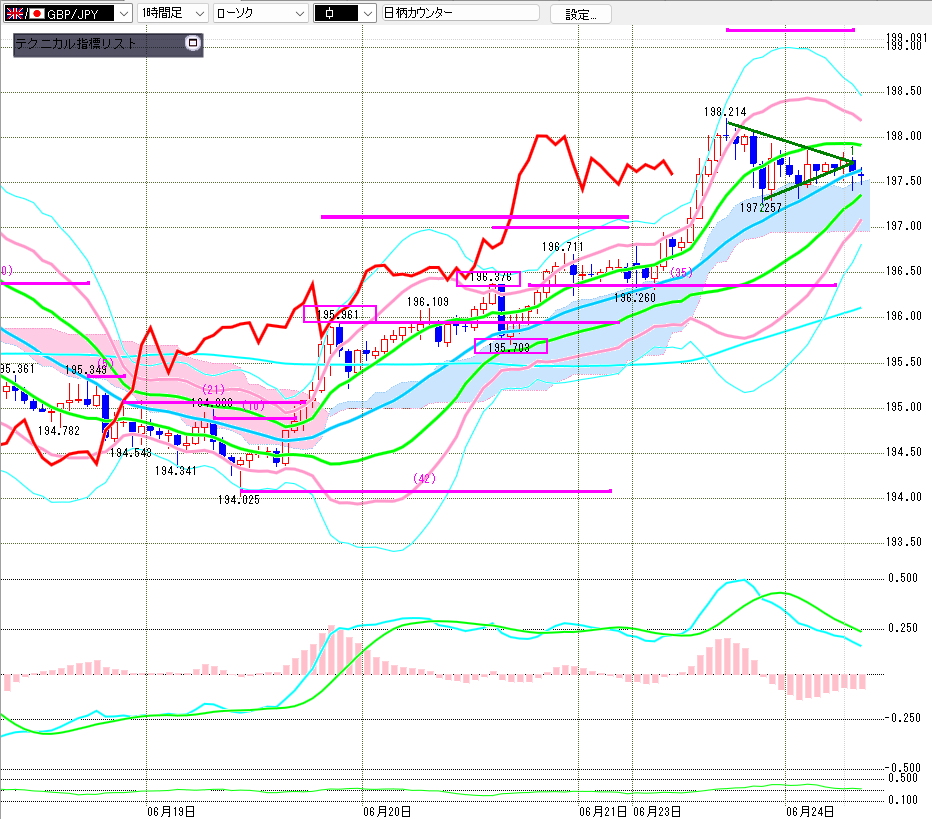Open the 1時間足 timeframe dropdown
Image resolution: width=932 pixels, height=819 pixels.
click(173, 13)
